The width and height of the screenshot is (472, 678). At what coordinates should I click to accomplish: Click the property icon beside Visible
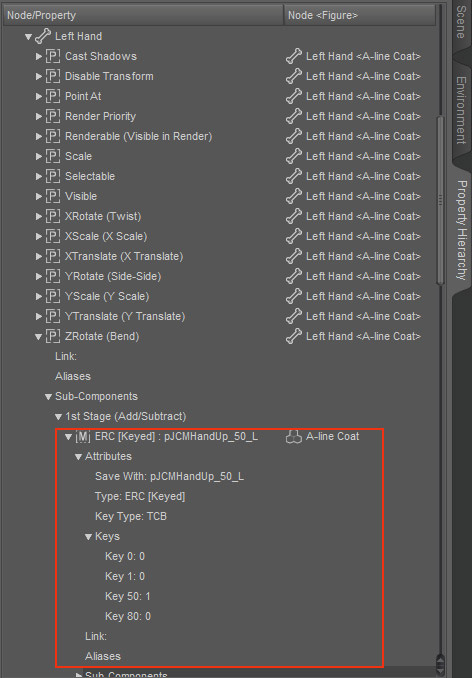pyautogui.click(x=53, y=196)
